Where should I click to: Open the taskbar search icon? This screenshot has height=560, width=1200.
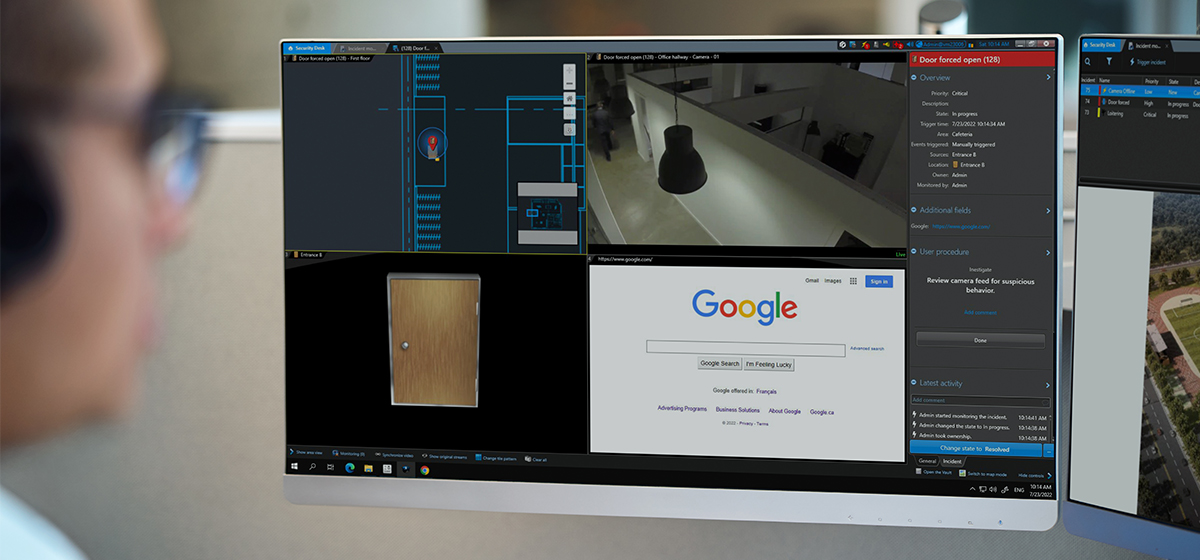coord(313,467)
